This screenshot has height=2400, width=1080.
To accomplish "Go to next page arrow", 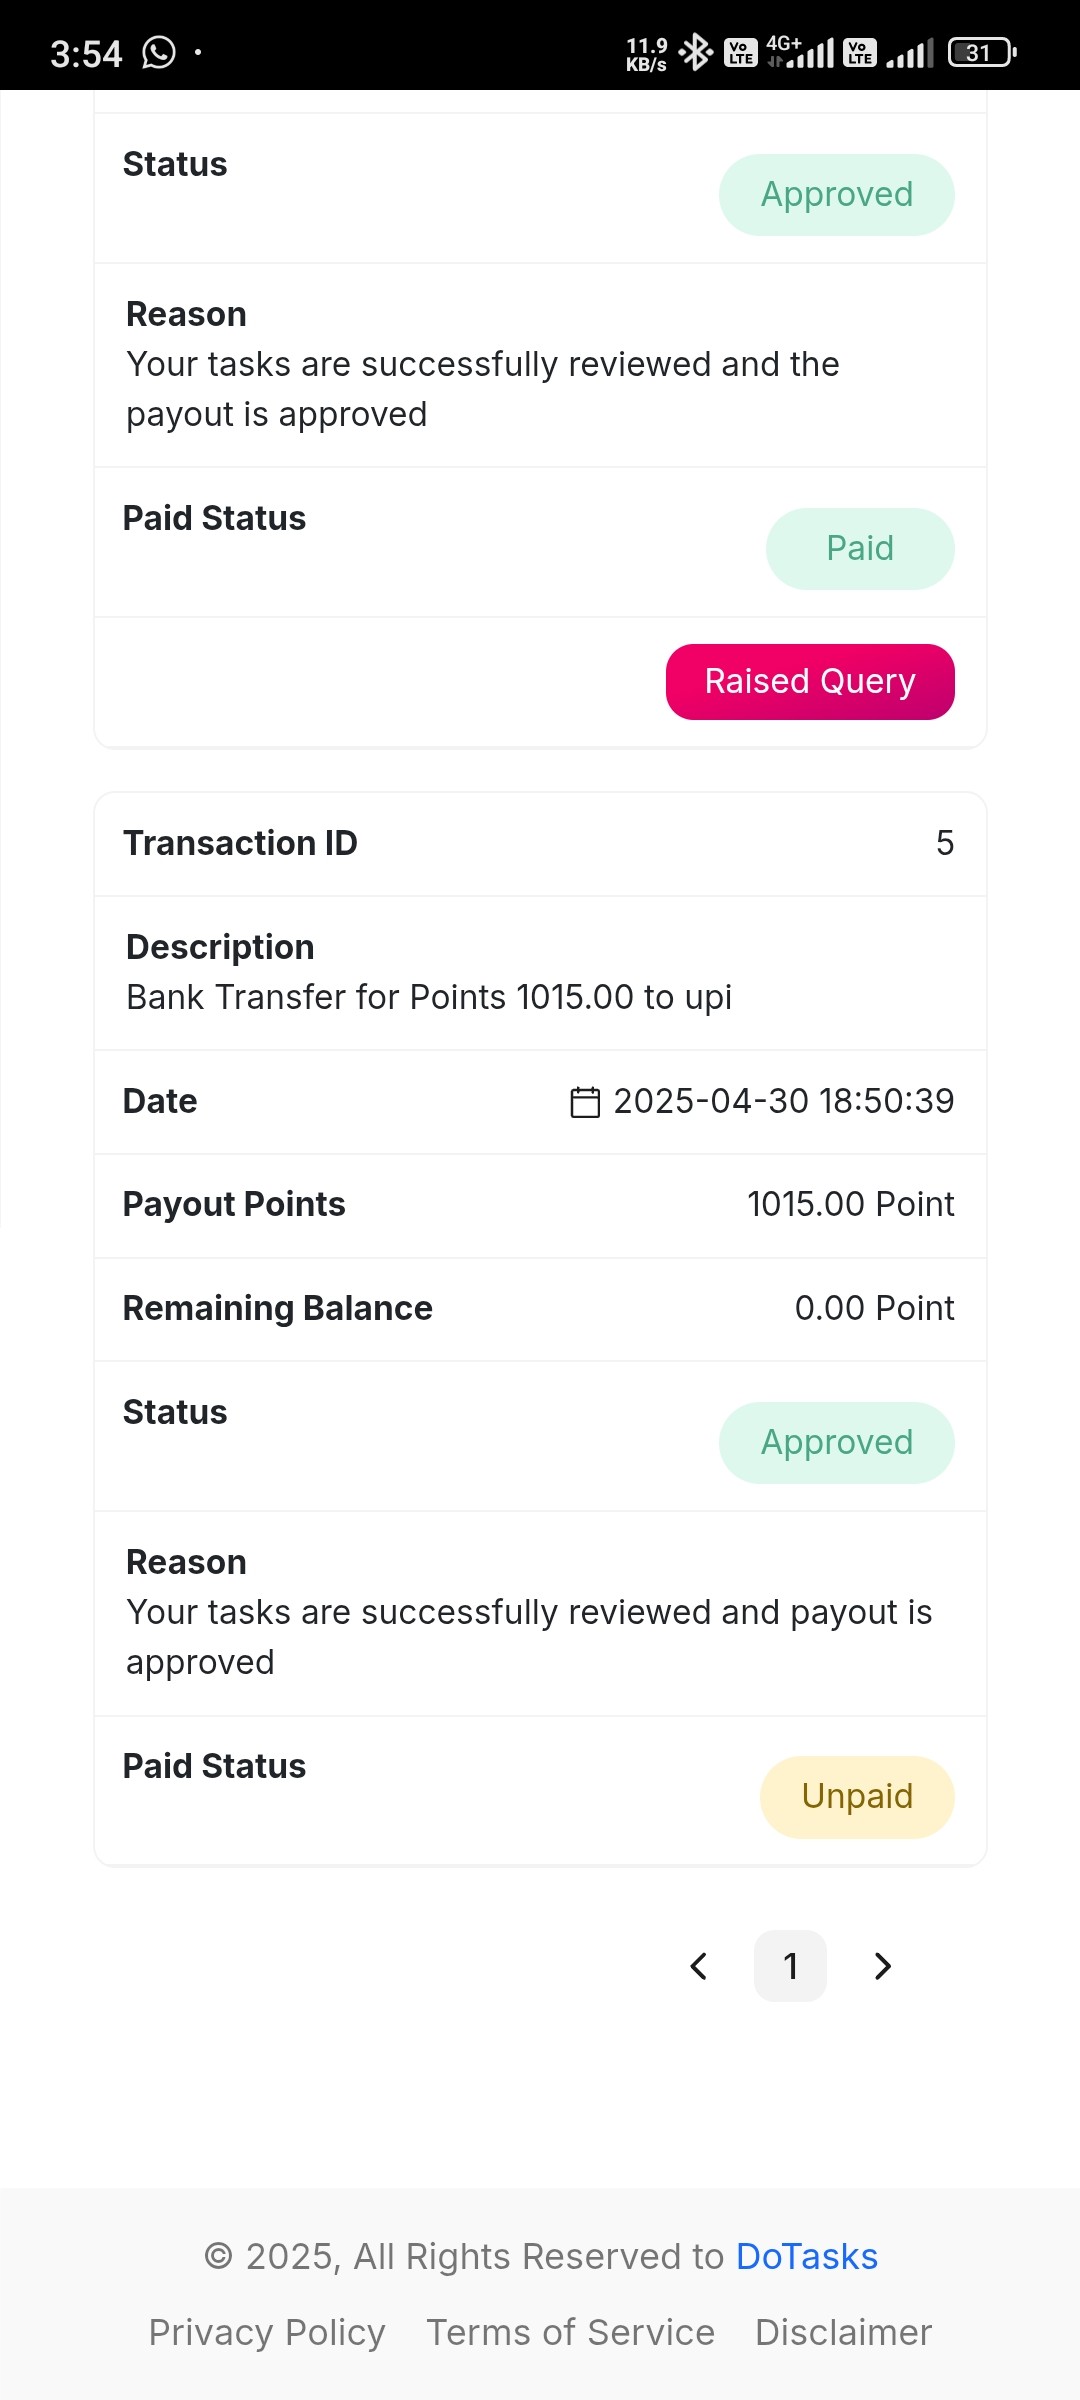I will click(882, 1966).
